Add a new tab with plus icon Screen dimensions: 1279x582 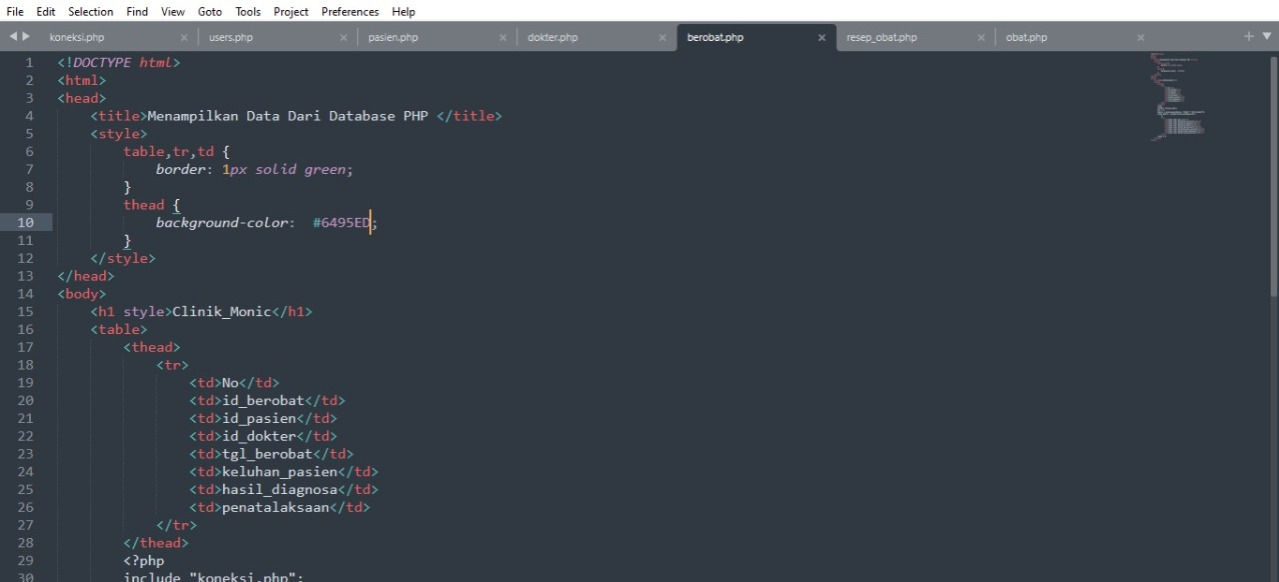(x=1249, y=37)
